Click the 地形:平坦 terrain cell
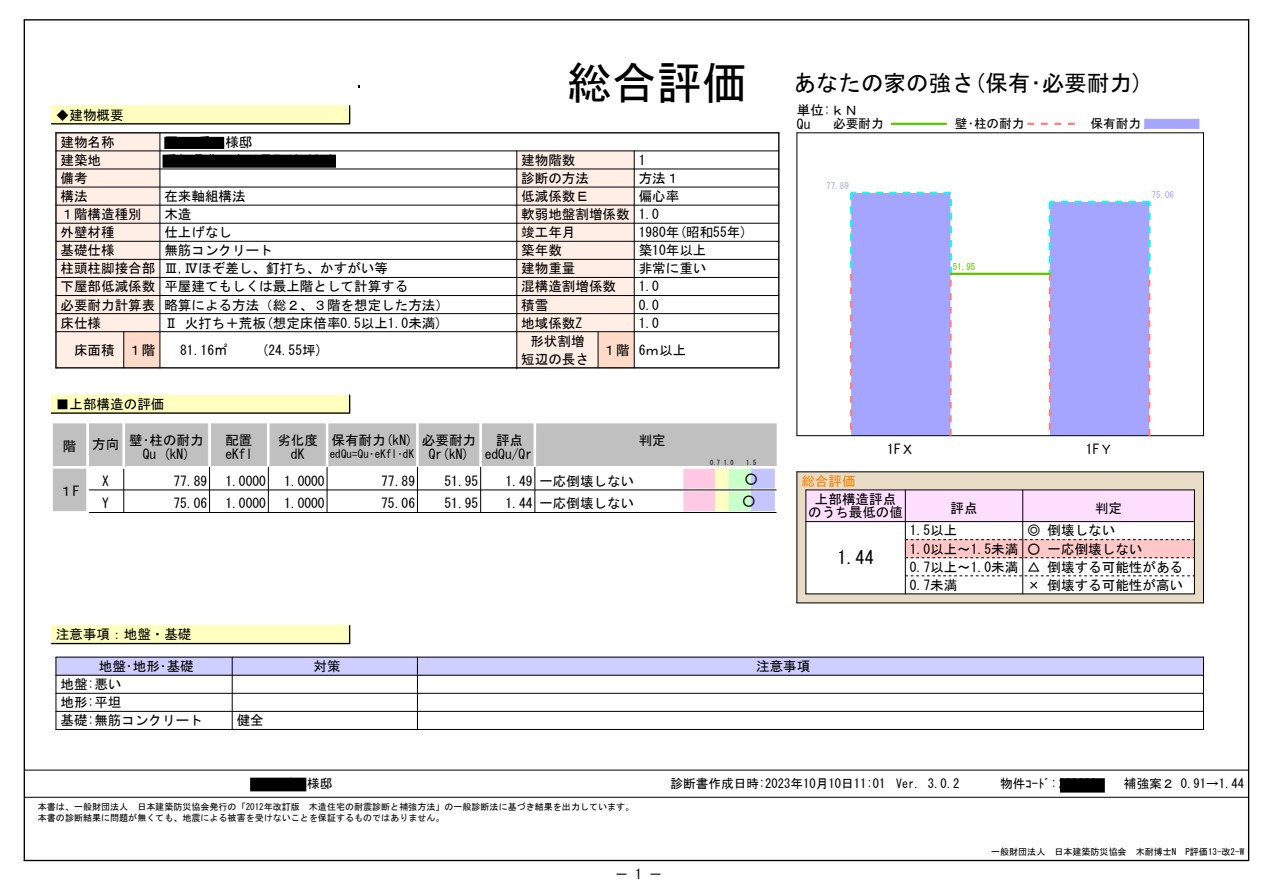Viewport: 1273px width, 883px height. tap(143, 701)
